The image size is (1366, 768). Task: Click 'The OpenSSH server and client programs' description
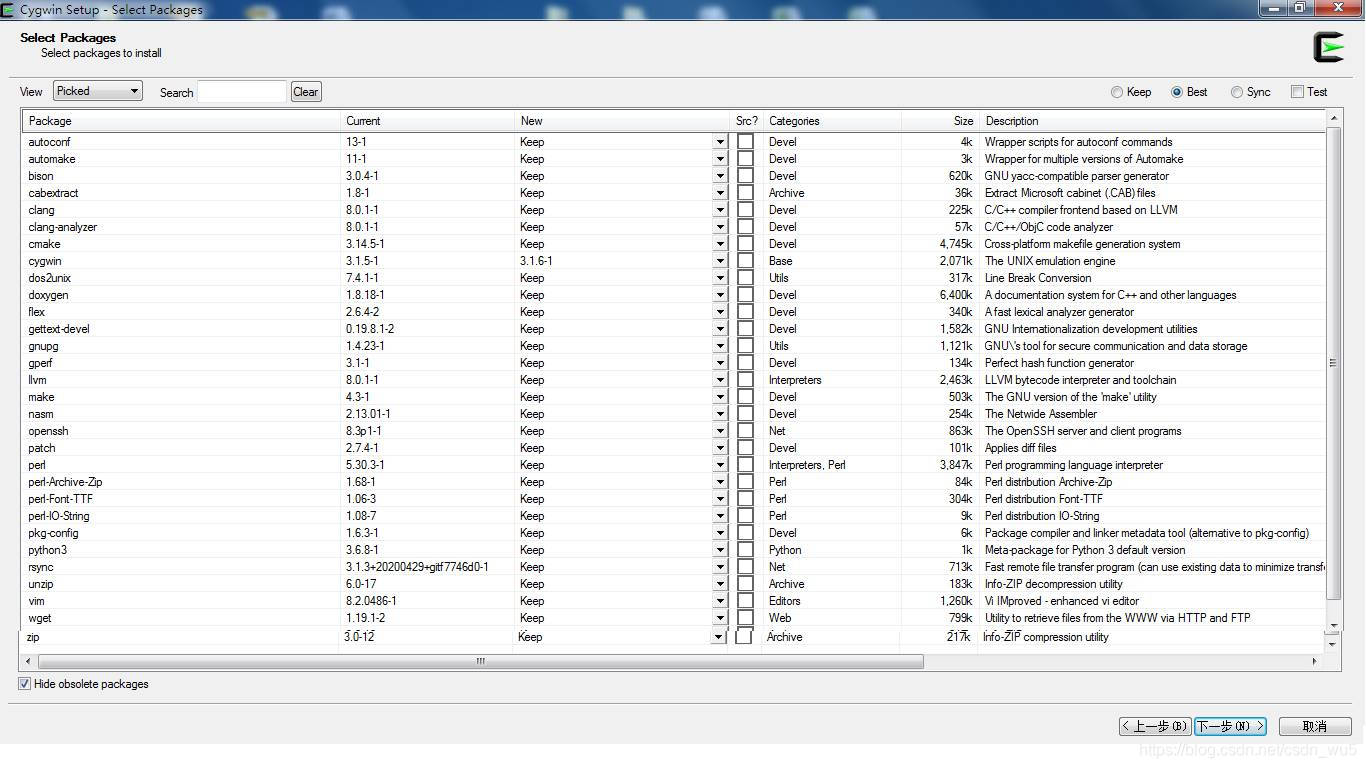click(x=1083, y=431)
